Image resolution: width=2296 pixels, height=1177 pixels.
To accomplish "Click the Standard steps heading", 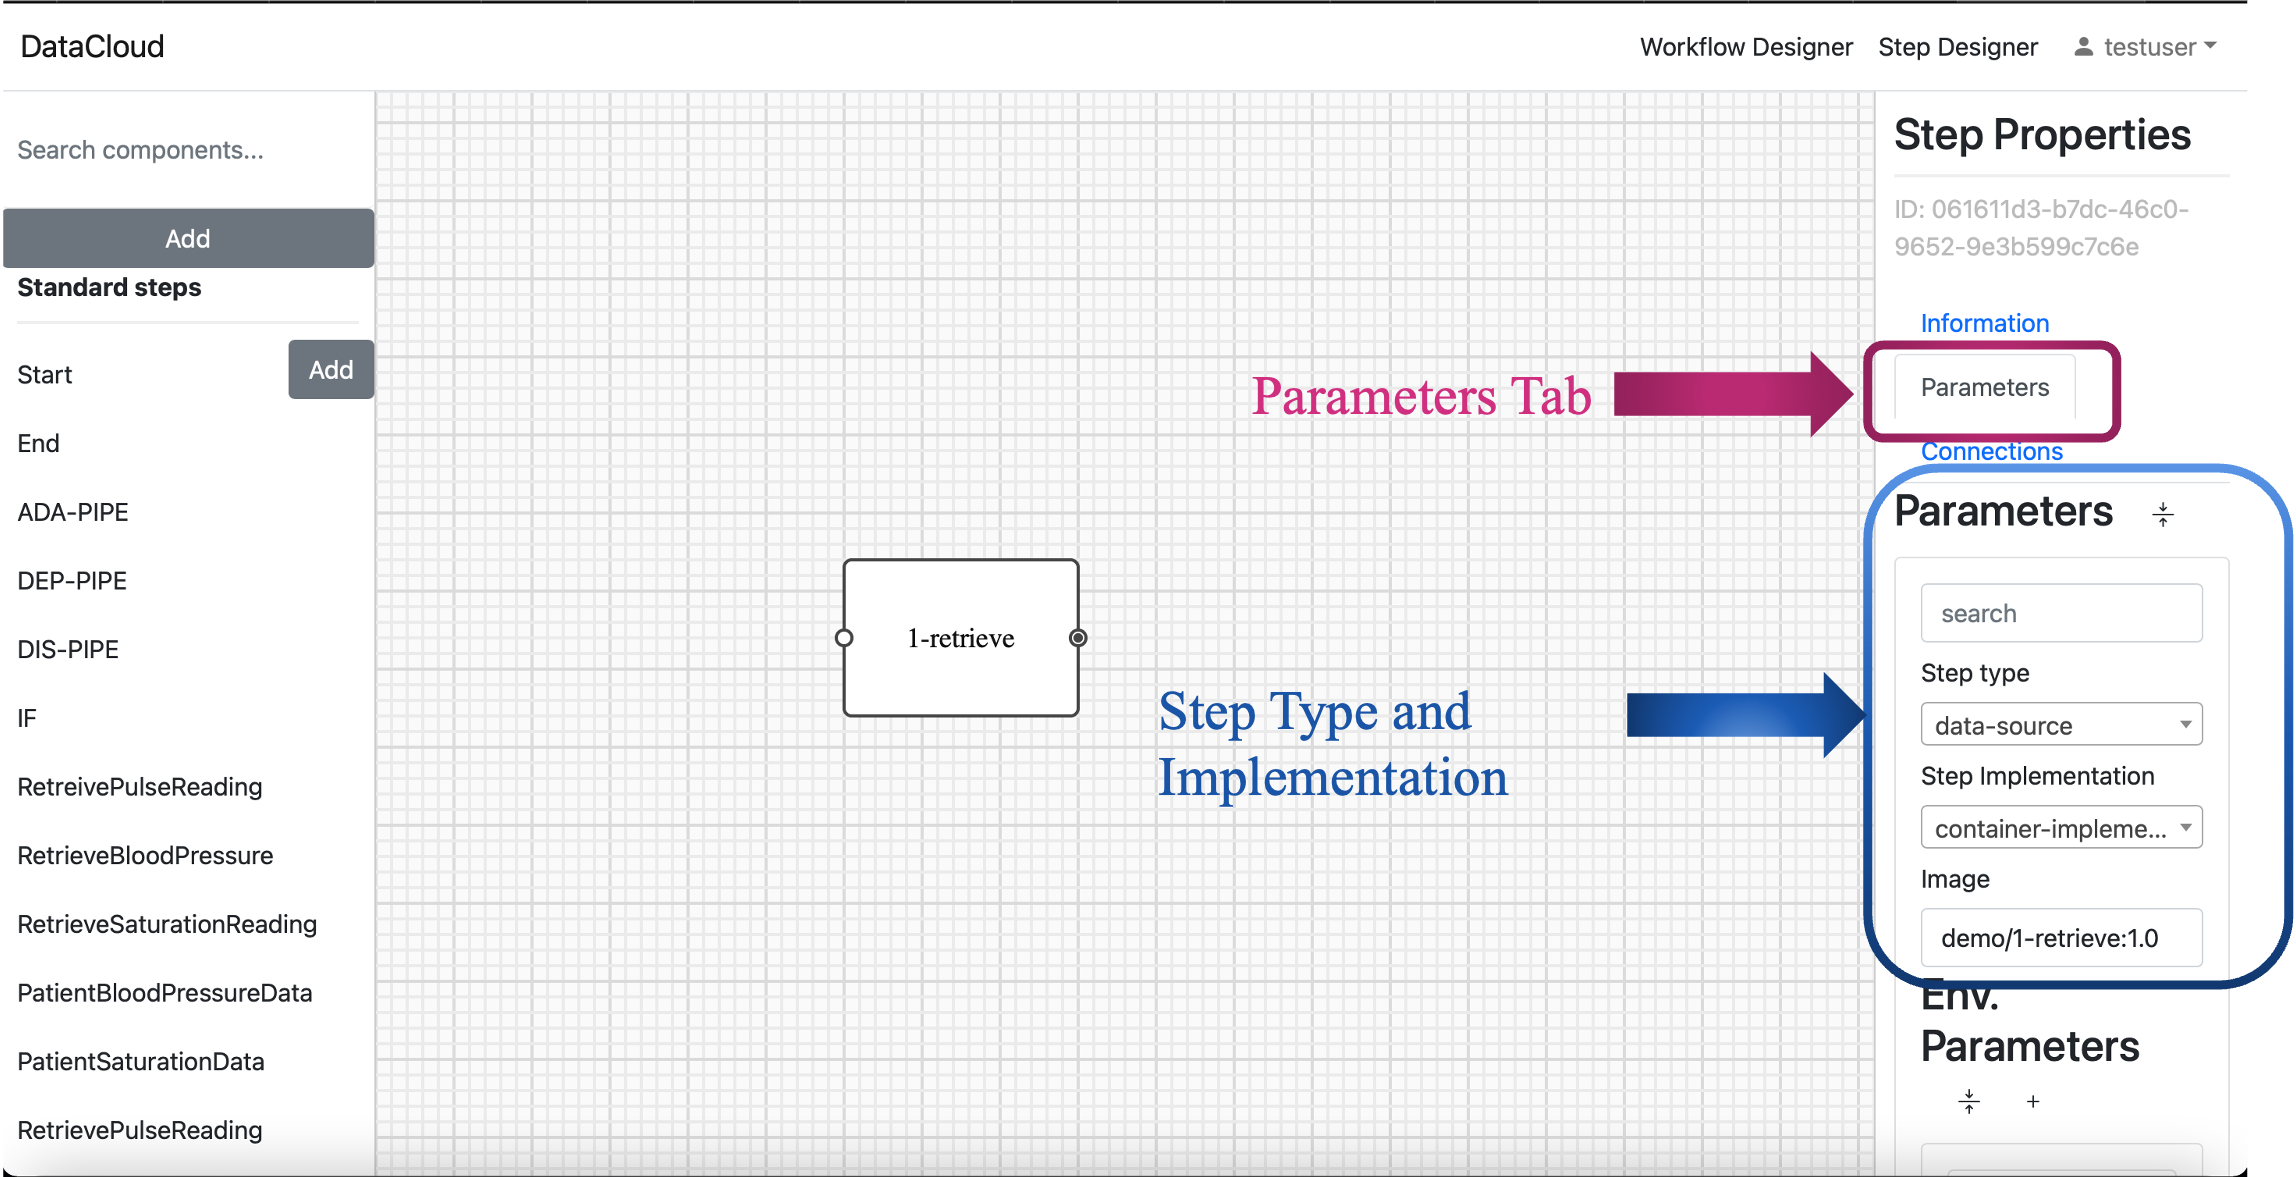I will 109,288.
